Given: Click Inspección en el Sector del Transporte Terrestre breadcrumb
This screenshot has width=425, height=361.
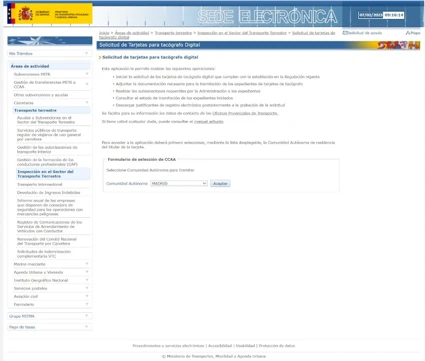Looking at the screenshot, I should 242,33.
